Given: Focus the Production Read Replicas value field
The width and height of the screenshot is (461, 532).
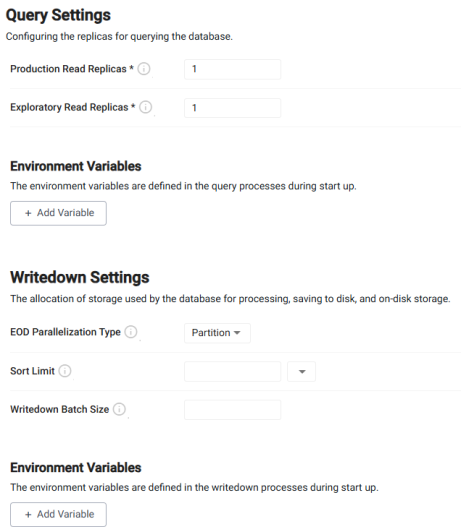Looking at the screenshot, I should [232, 69].
